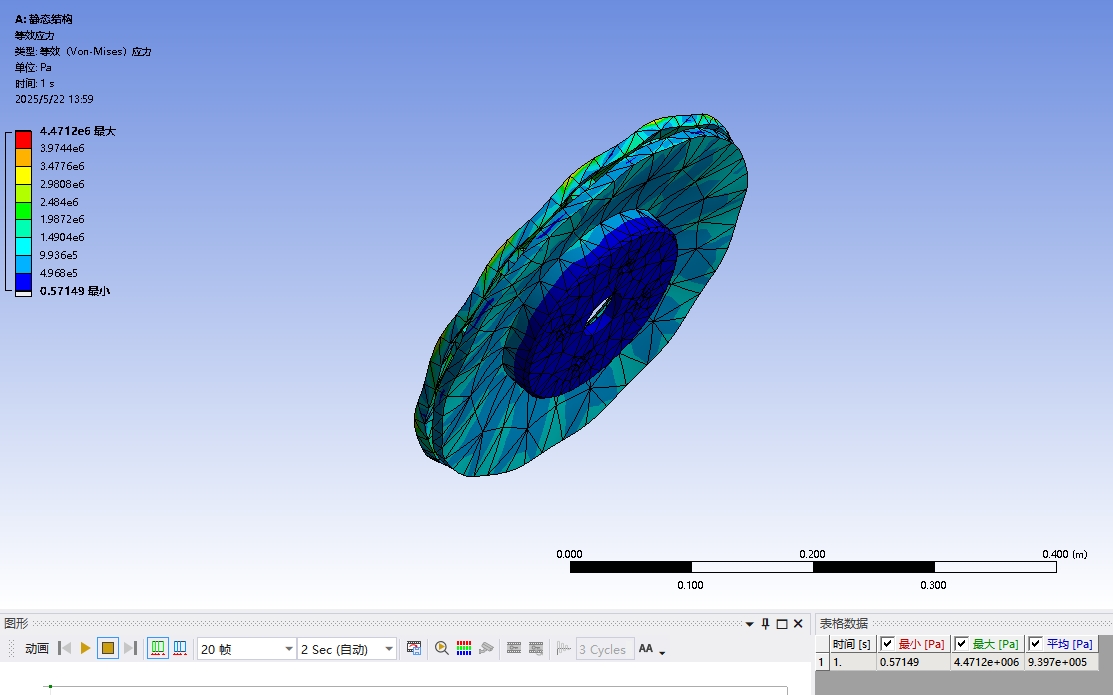
Task: Toggle the 平均 [Pa] column checkbox
Action: pos(1035,644)
